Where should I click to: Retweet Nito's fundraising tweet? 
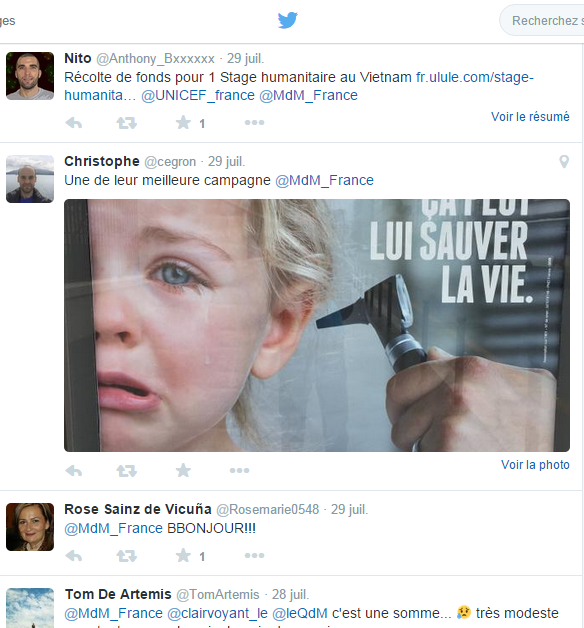[127, 123]
